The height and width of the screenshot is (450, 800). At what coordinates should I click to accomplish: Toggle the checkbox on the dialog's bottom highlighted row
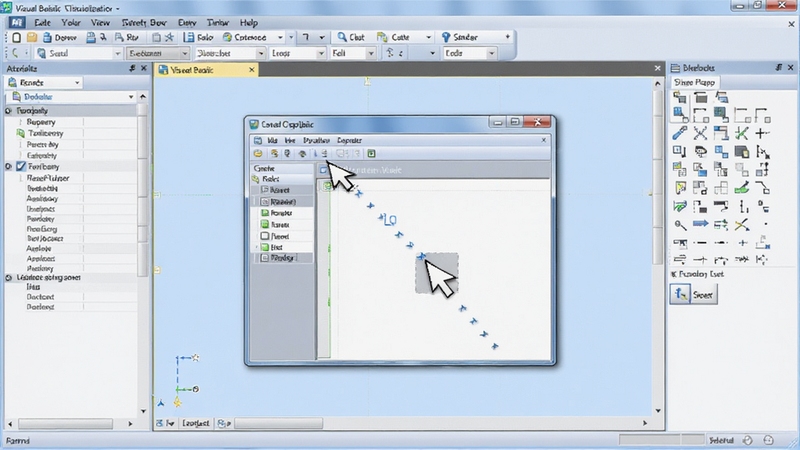coord(265,258)
